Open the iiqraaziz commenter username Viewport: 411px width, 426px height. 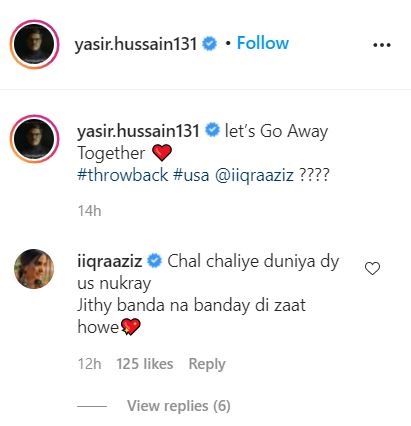[x=110, y=261]
